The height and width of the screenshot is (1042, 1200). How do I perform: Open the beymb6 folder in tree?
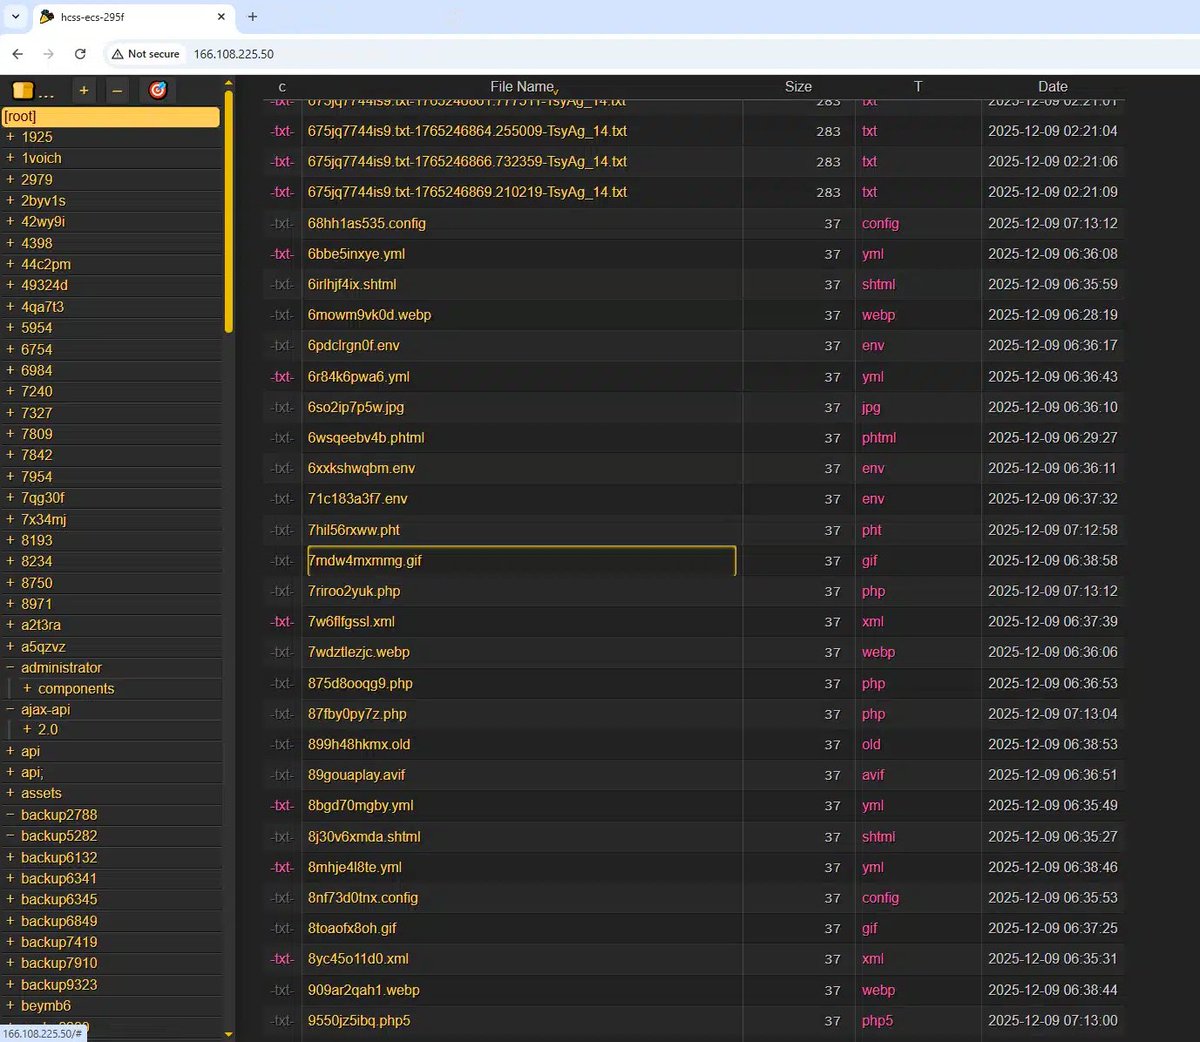point(46,1006)
